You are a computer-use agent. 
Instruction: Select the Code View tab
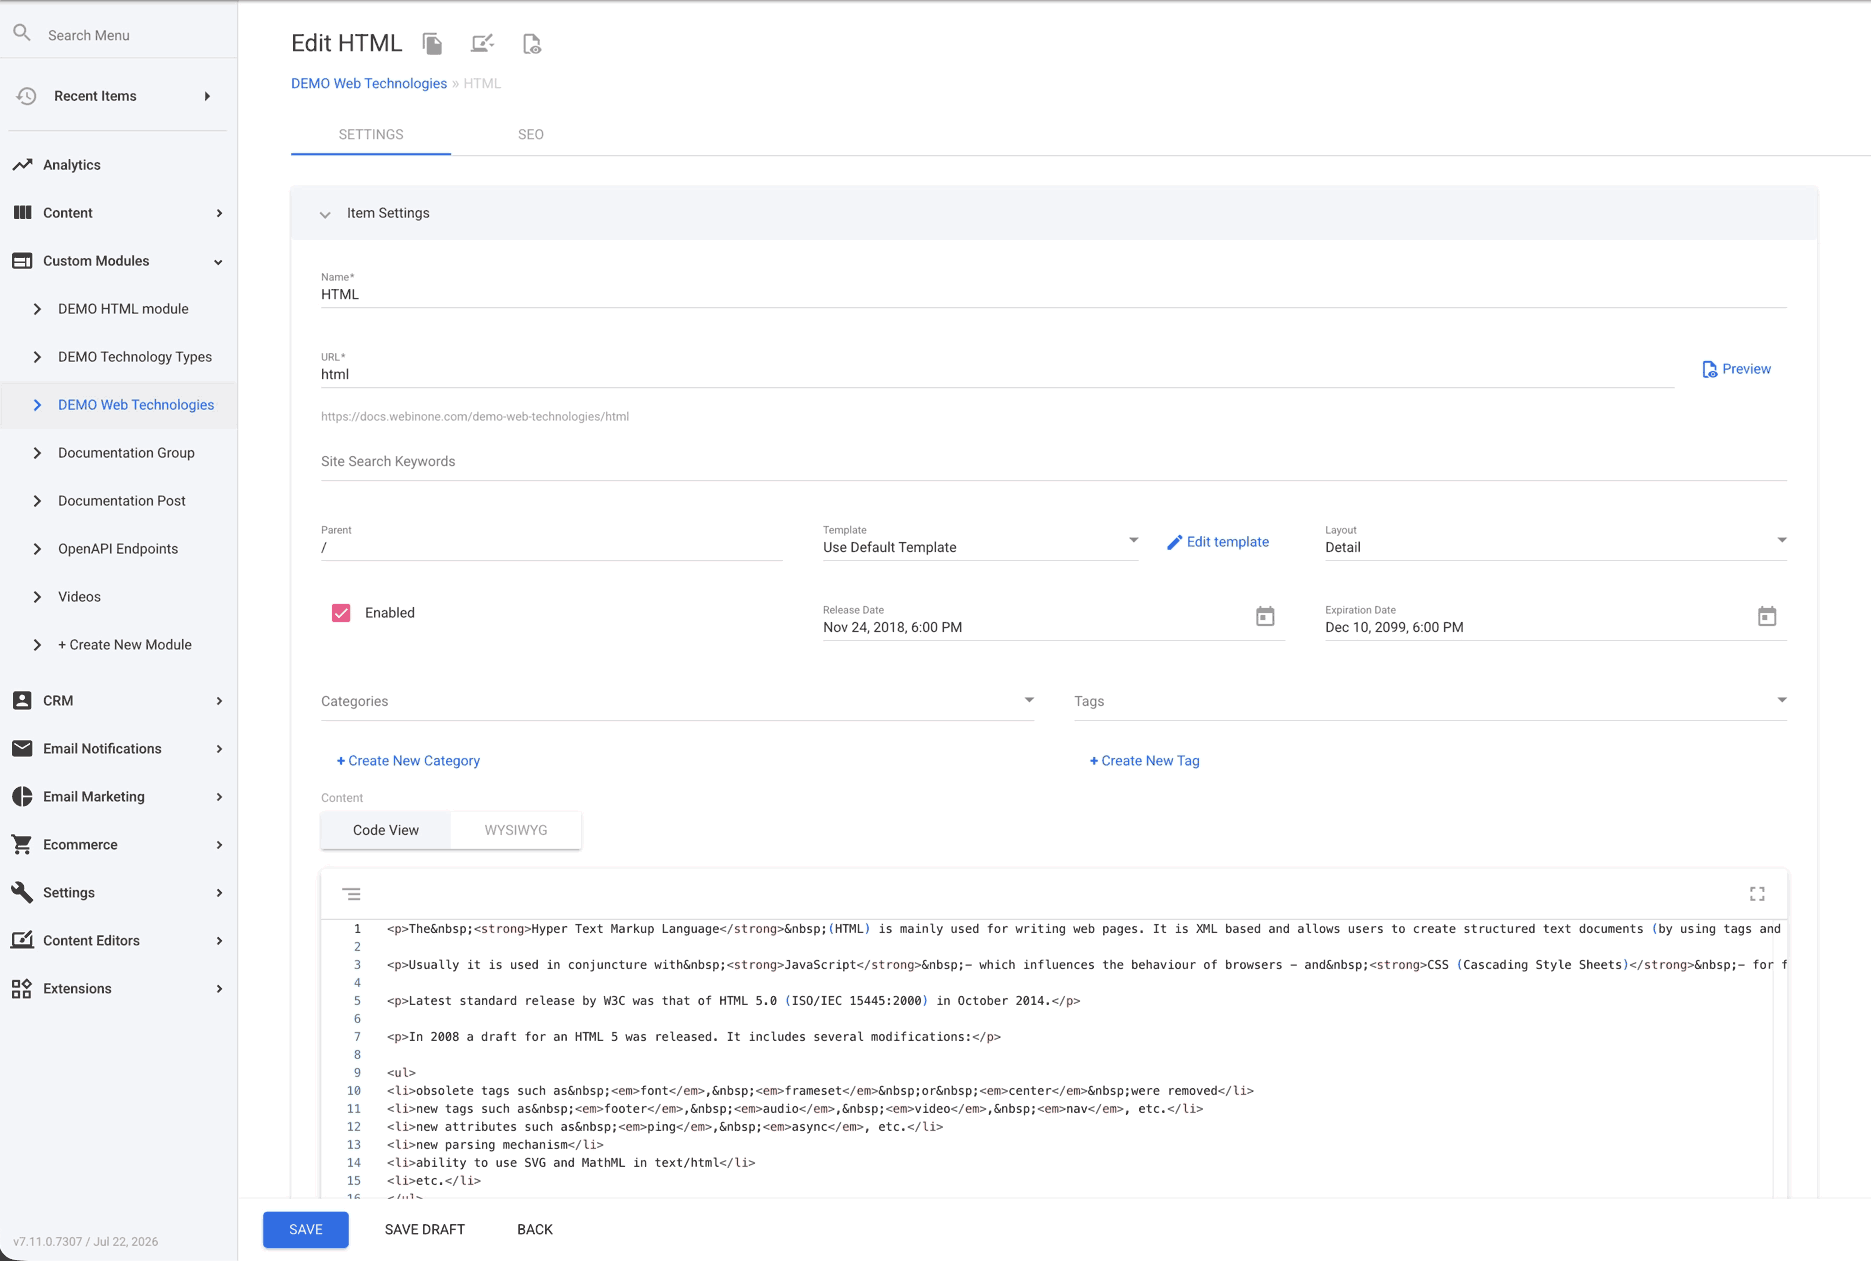pos(386,830)
